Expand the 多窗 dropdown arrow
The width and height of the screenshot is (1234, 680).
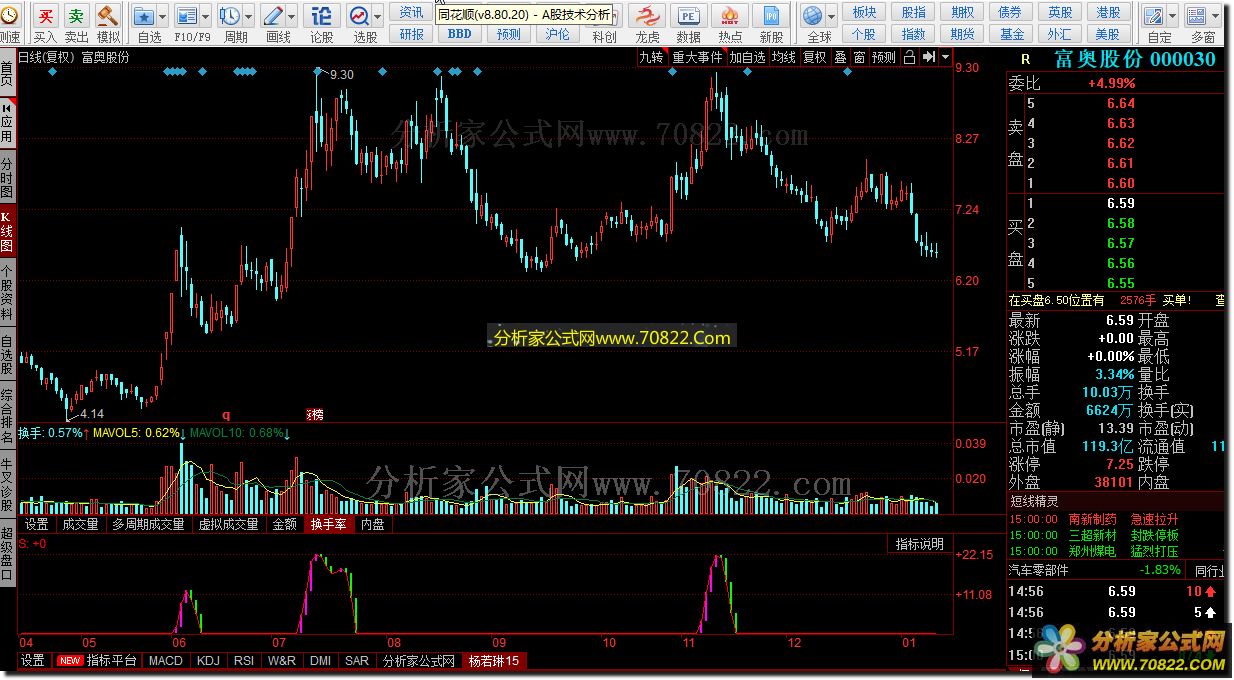(x=1216, y=16)
